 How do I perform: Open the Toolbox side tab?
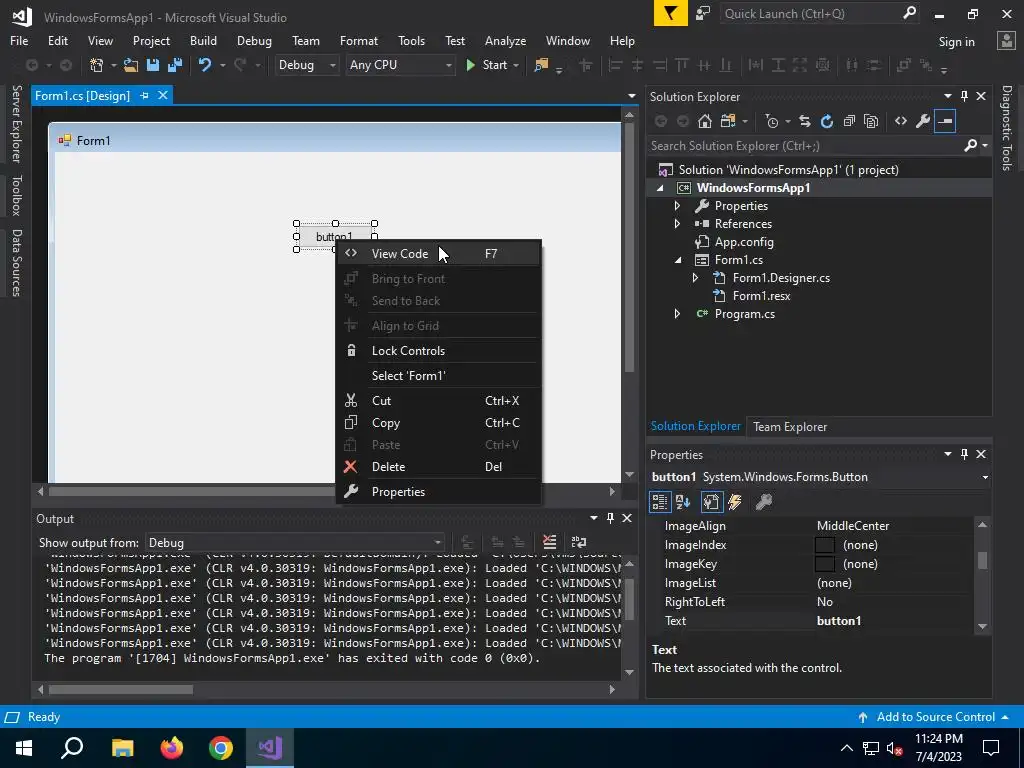16,195
